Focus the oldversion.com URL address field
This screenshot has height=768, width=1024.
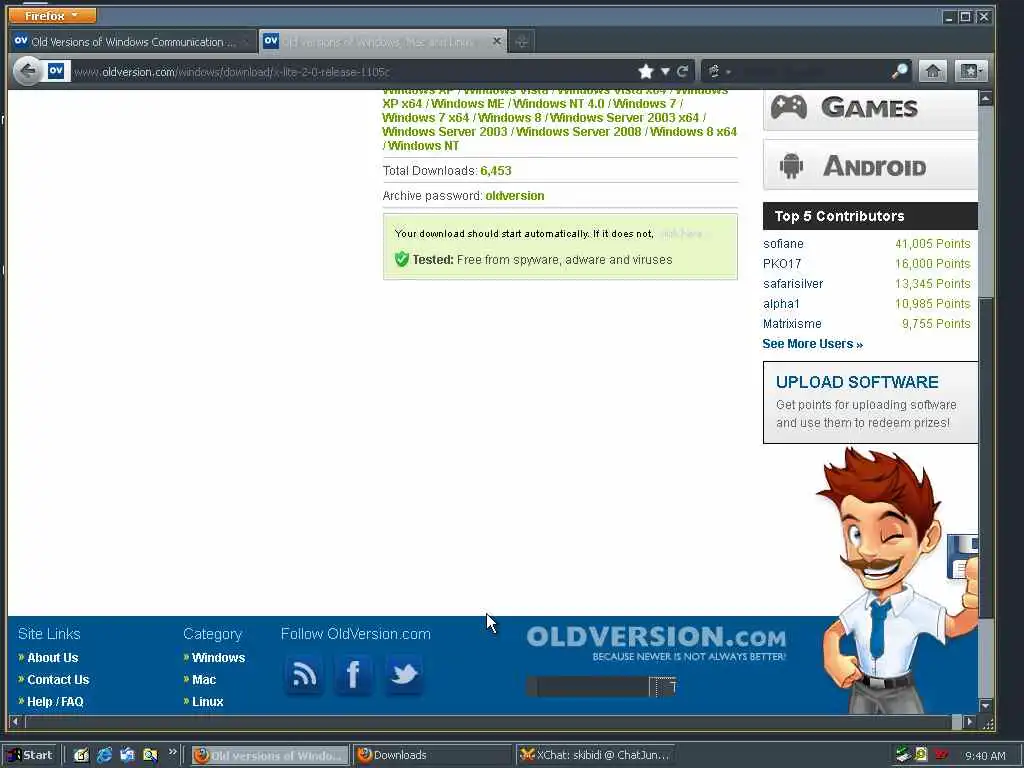(353, 71)
